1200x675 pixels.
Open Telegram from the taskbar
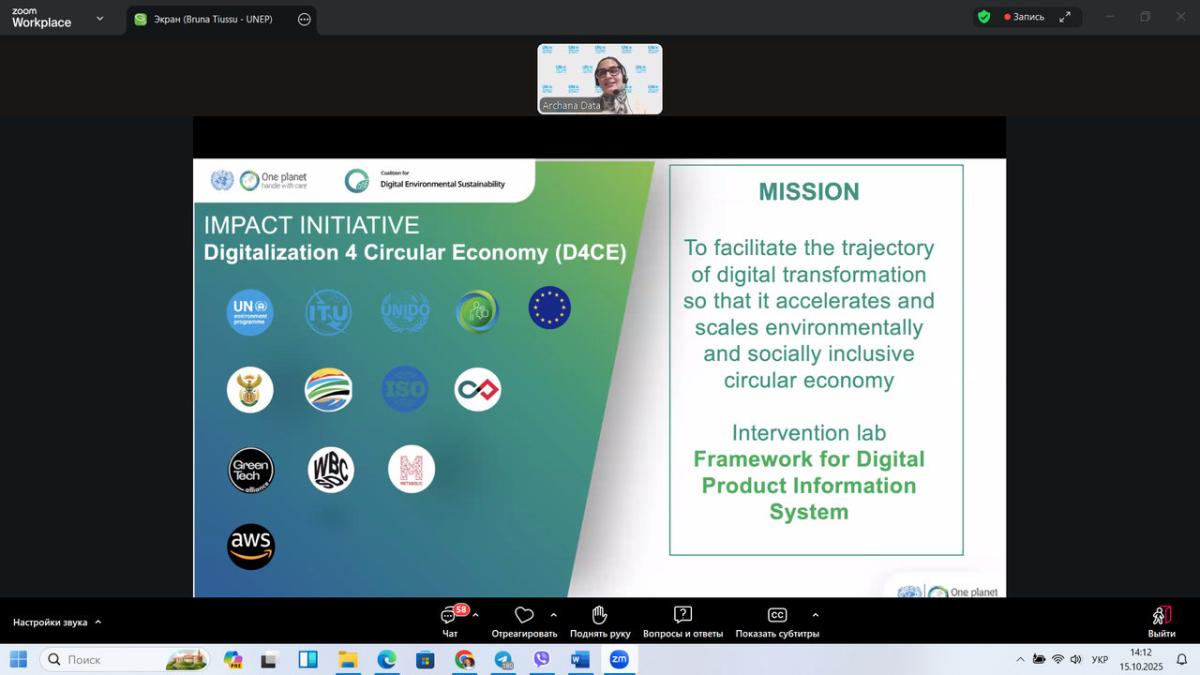tap(503, 659)
